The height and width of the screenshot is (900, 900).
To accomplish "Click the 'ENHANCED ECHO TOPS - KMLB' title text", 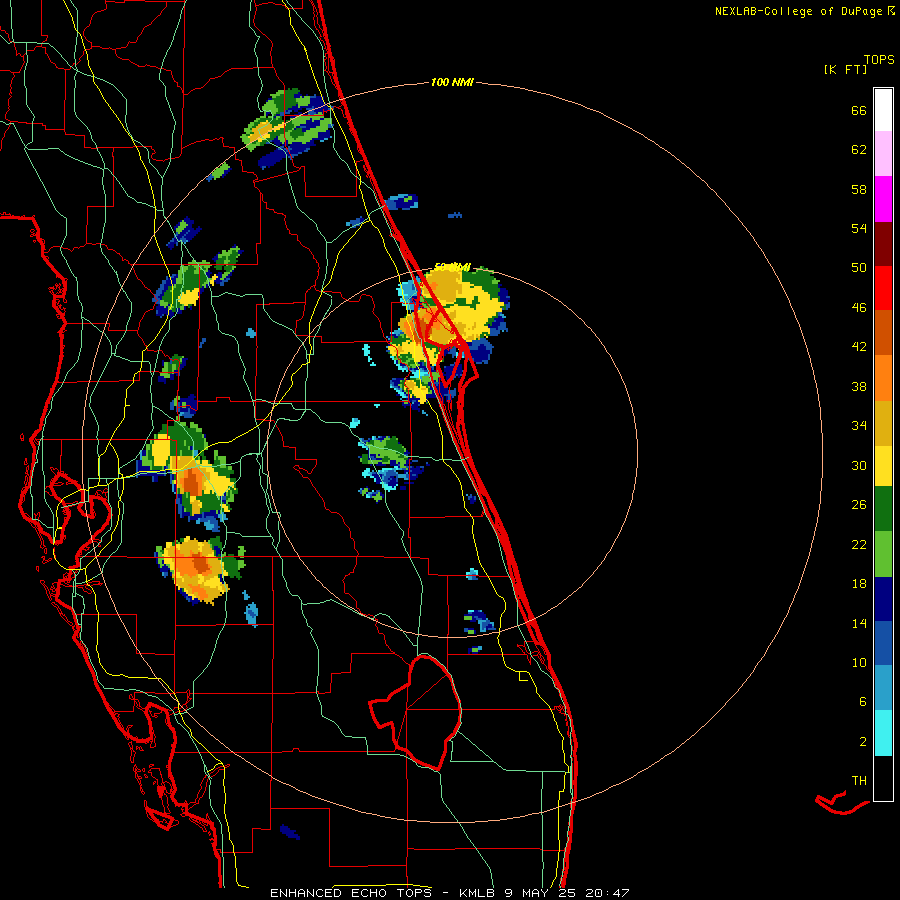I will [x=381, y=893].
